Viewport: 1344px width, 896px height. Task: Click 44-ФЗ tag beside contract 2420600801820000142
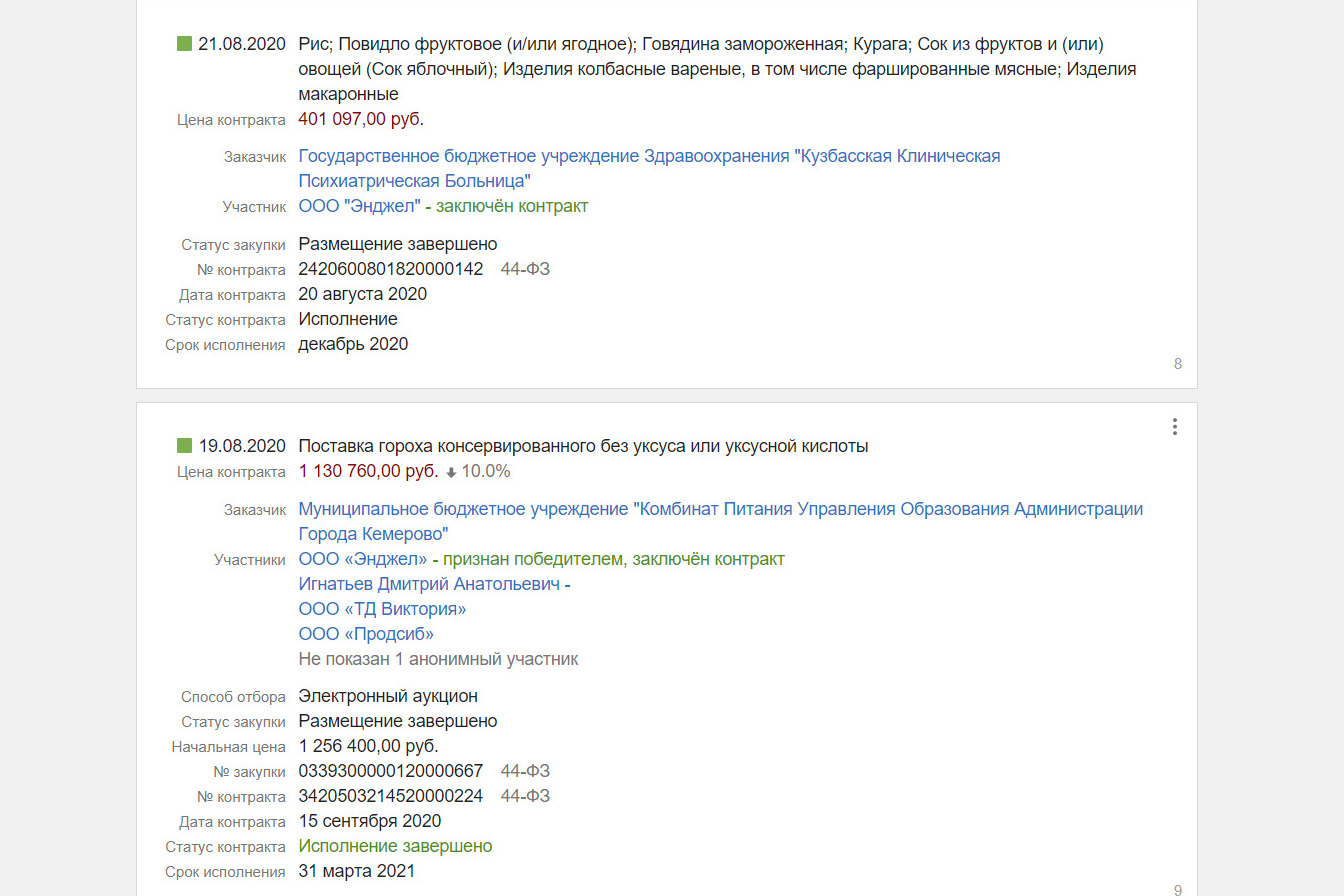tap(525, 269)
